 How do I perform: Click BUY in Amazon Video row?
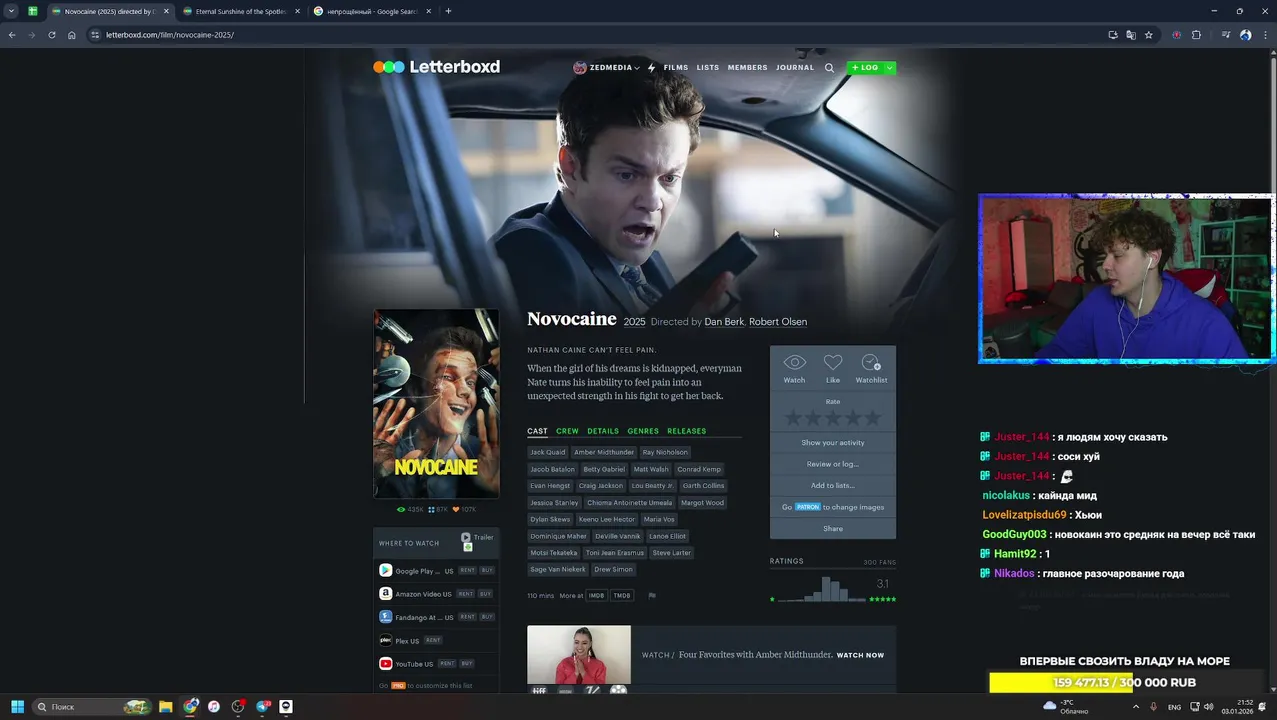[x=485, y=594]
